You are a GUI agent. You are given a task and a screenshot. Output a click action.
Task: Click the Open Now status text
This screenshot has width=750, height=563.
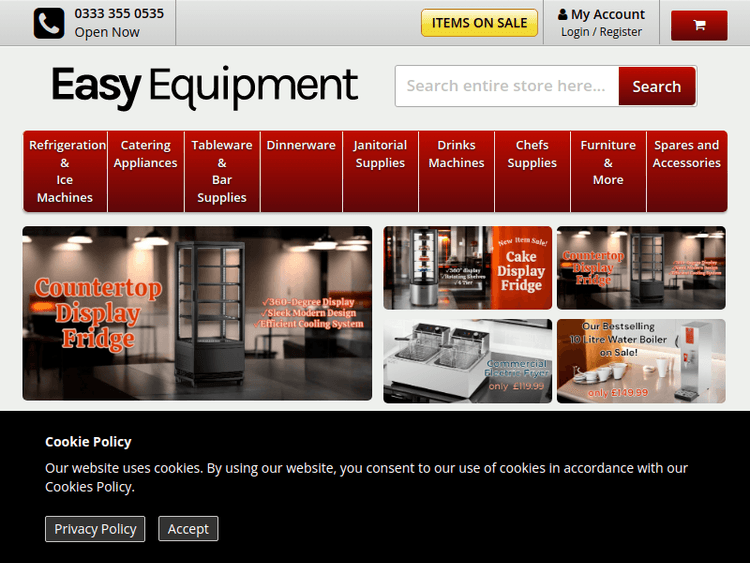click(x=107, y=33)
